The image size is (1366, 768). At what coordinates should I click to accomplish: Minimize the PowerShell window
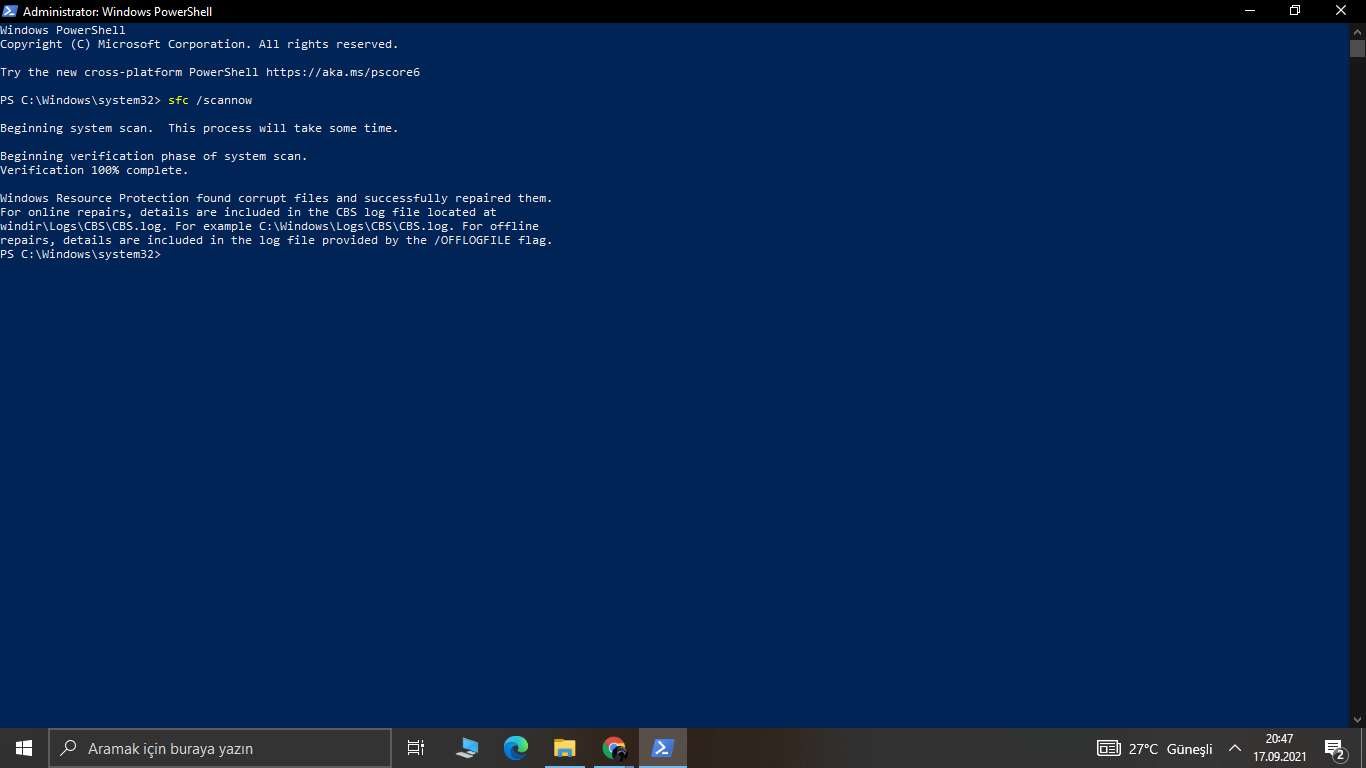pyautogui.click(x=1250, y=11)
